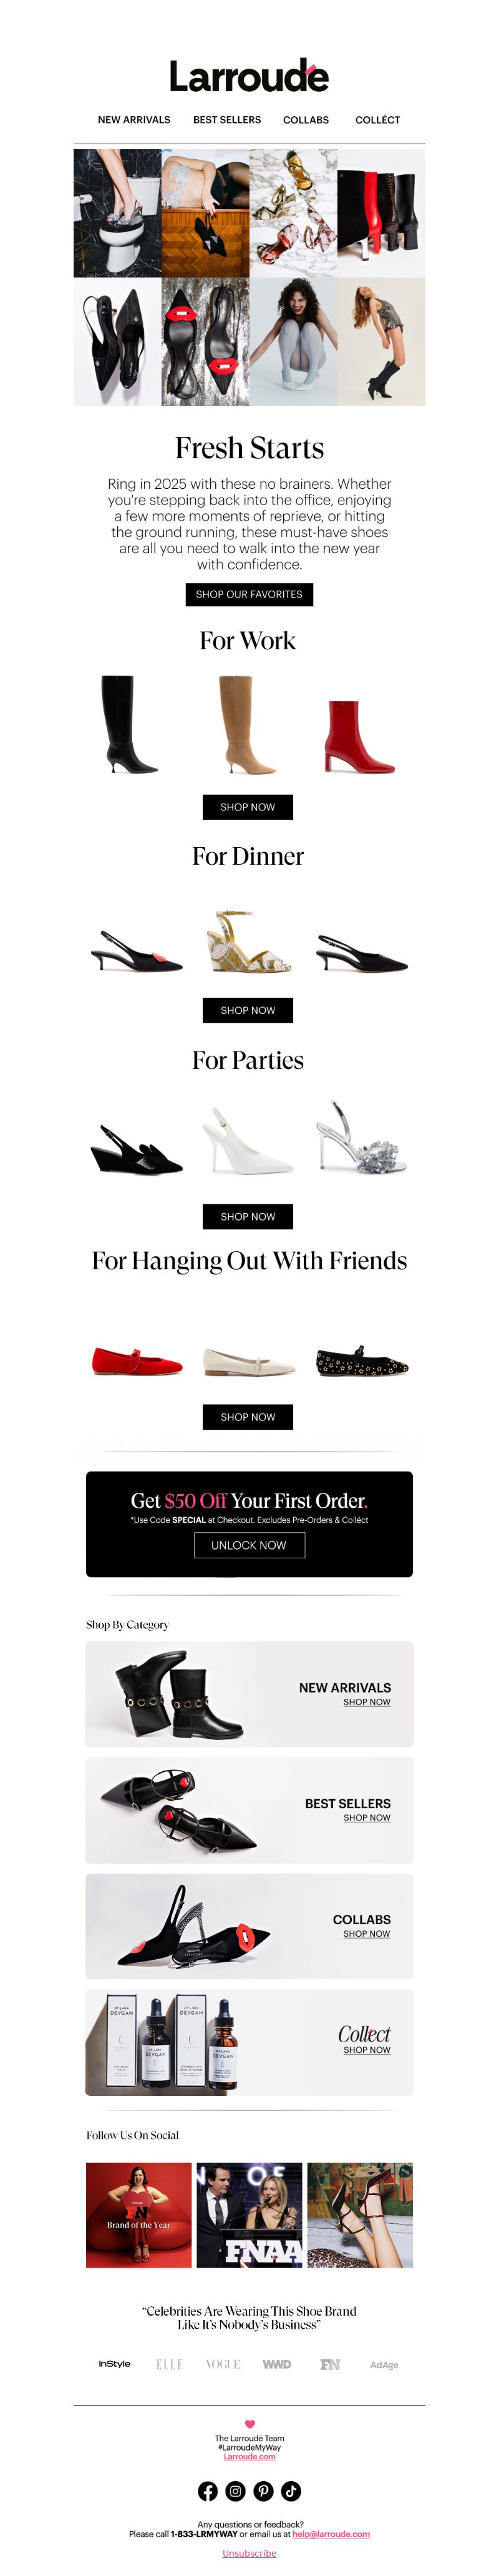Open the TikTok social icon
This screenshot has width=499, height=2576.
291,2491
